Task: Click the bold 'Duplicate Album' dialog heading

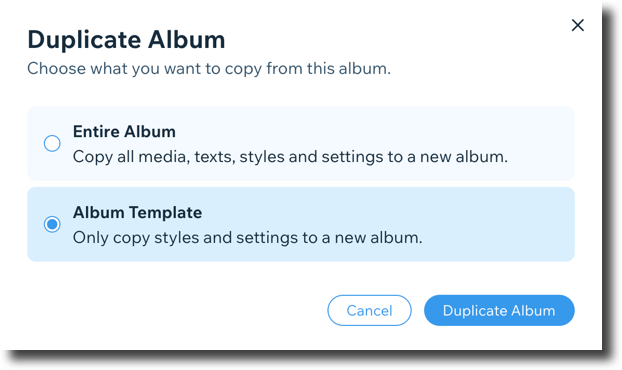Action: click(126, 40)
